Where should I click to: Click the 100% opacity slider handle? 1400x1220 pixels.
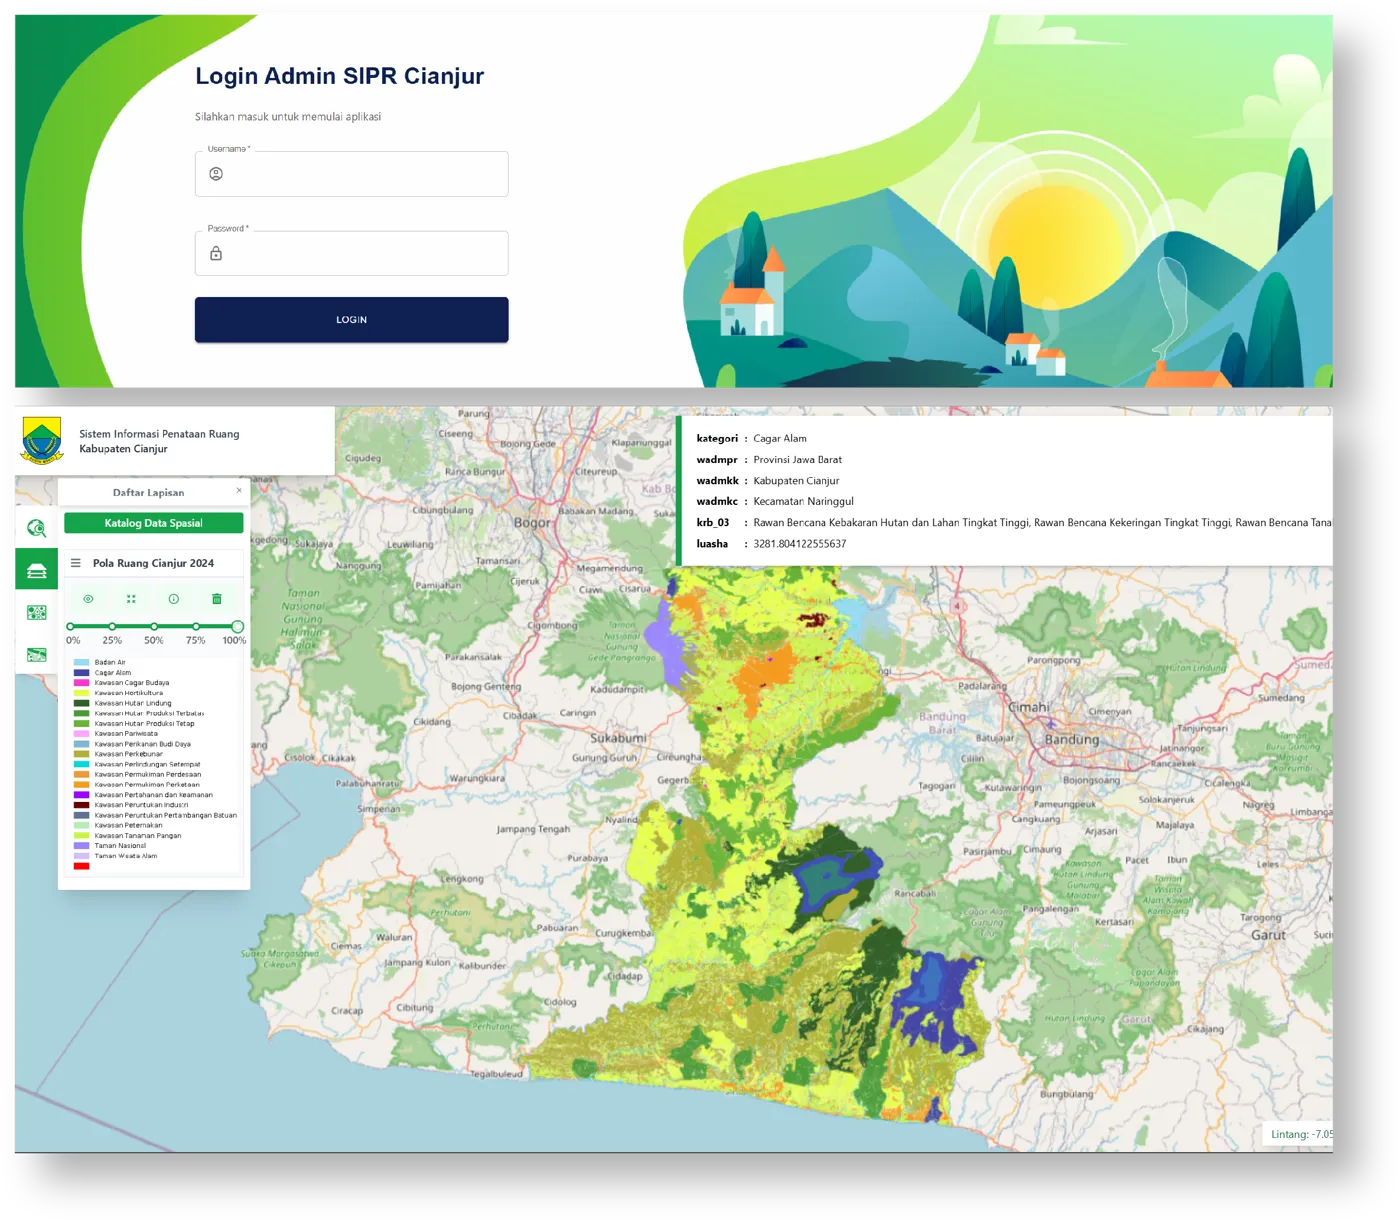(x=238, y=627)
